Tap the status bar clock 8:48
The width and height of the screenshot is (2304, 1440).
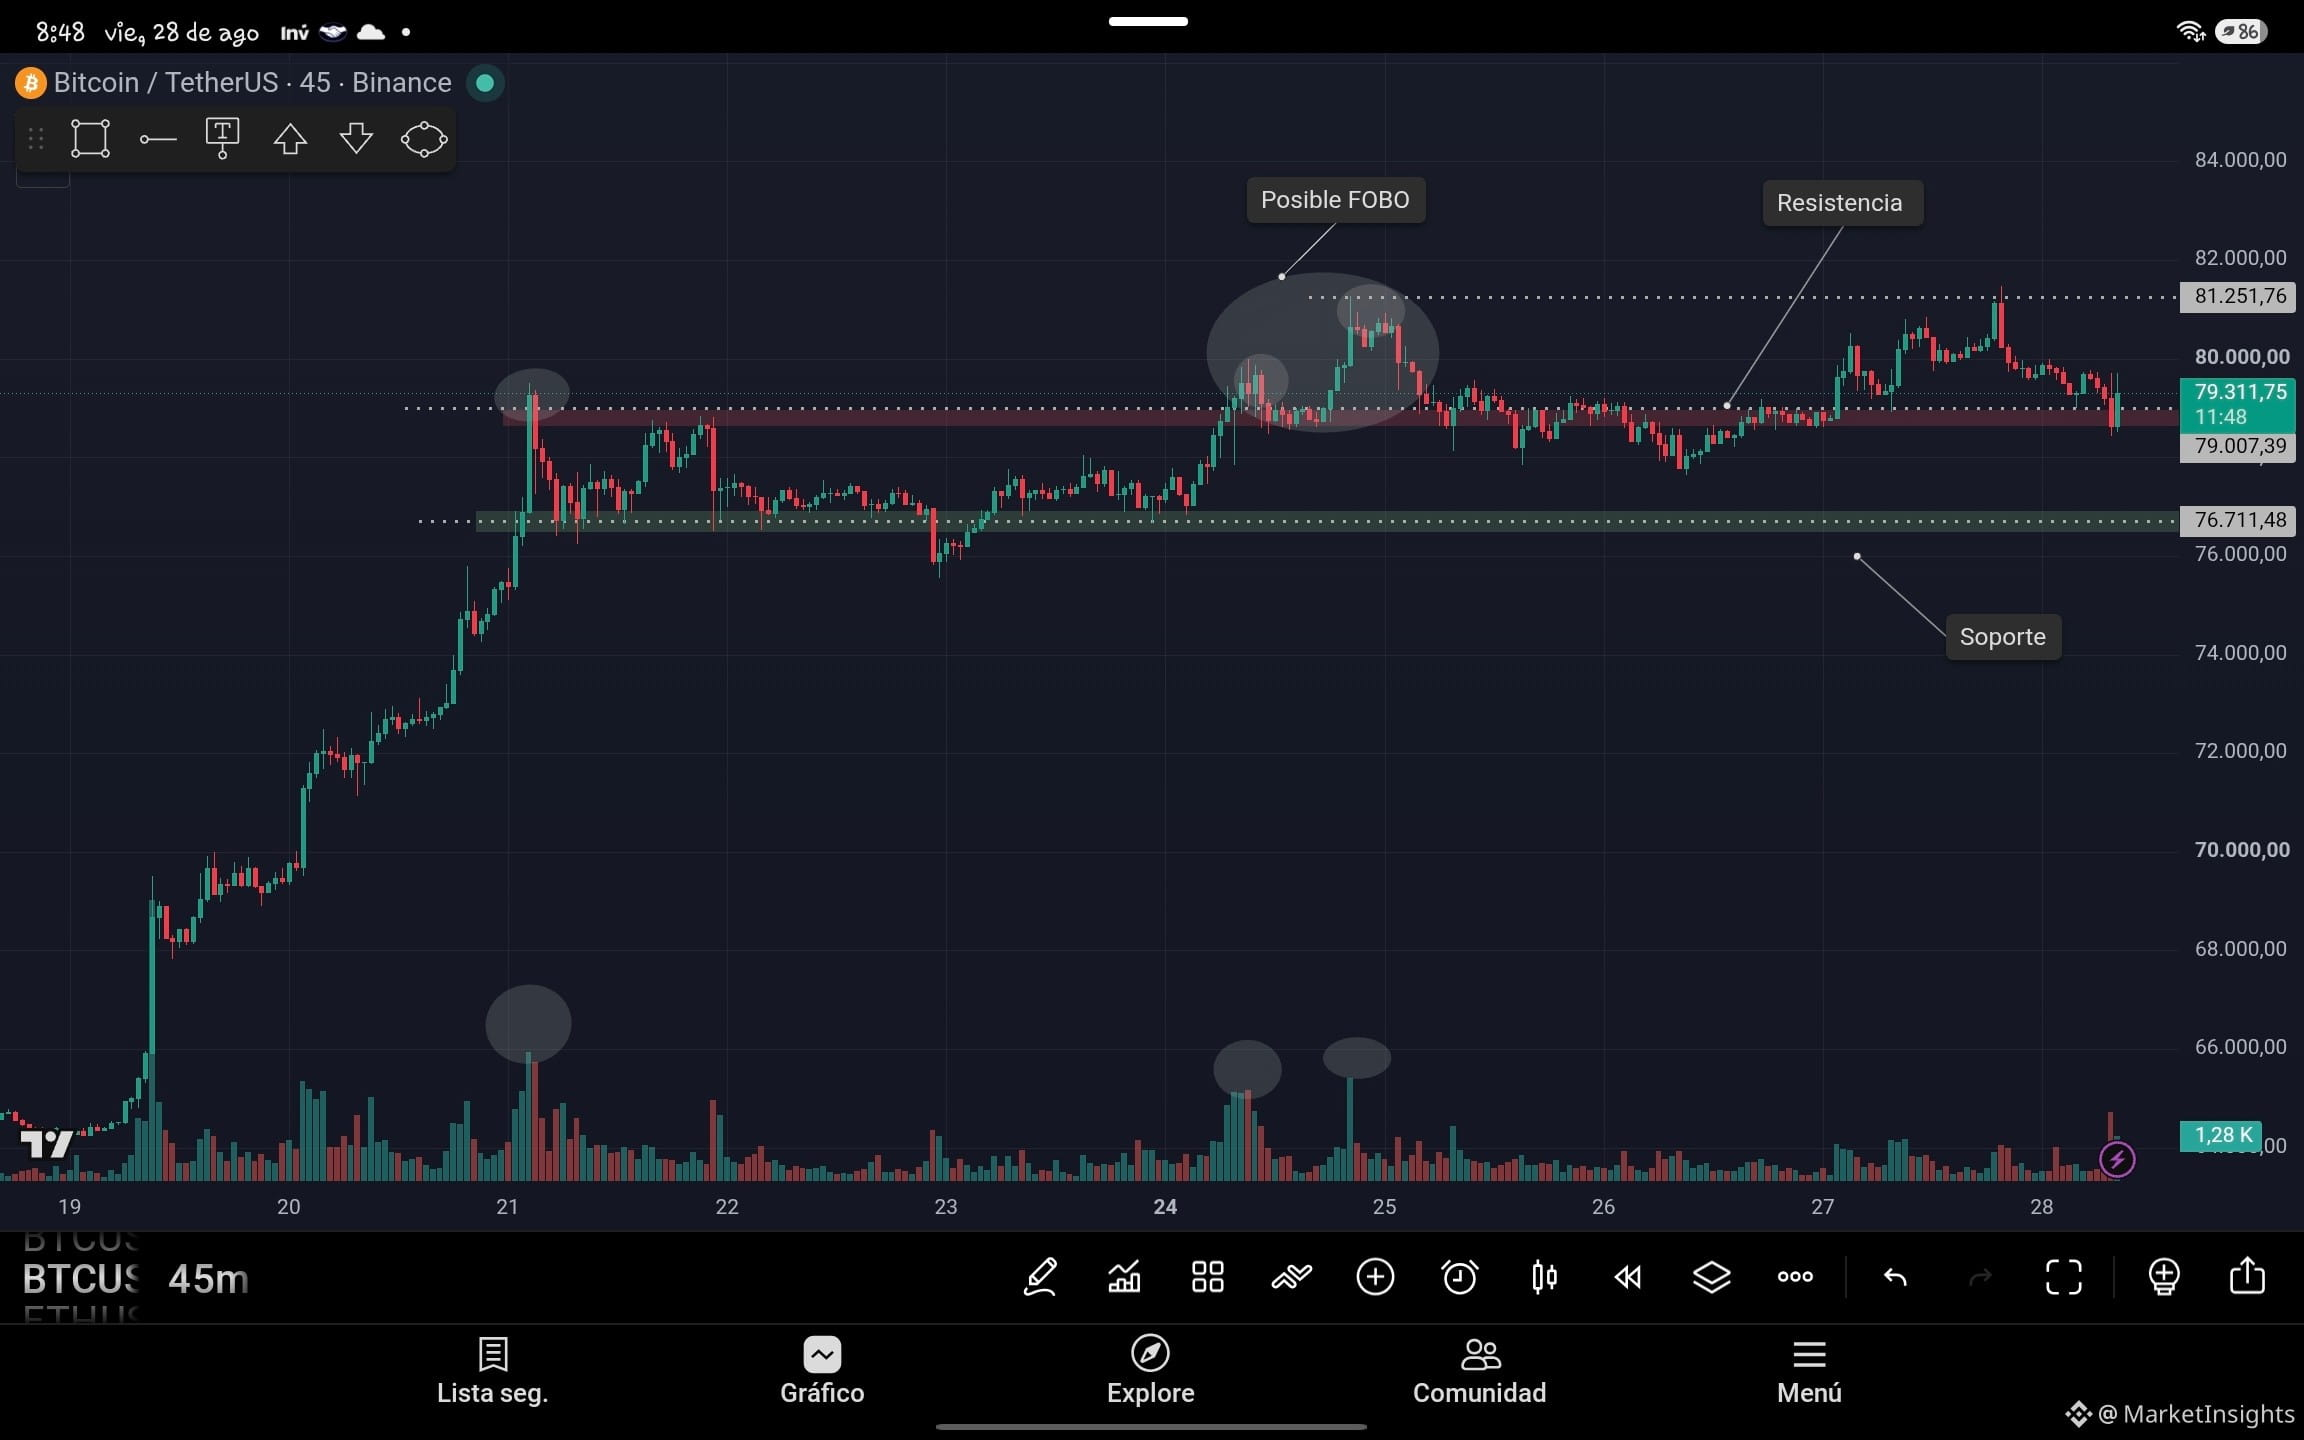[60, 32]
